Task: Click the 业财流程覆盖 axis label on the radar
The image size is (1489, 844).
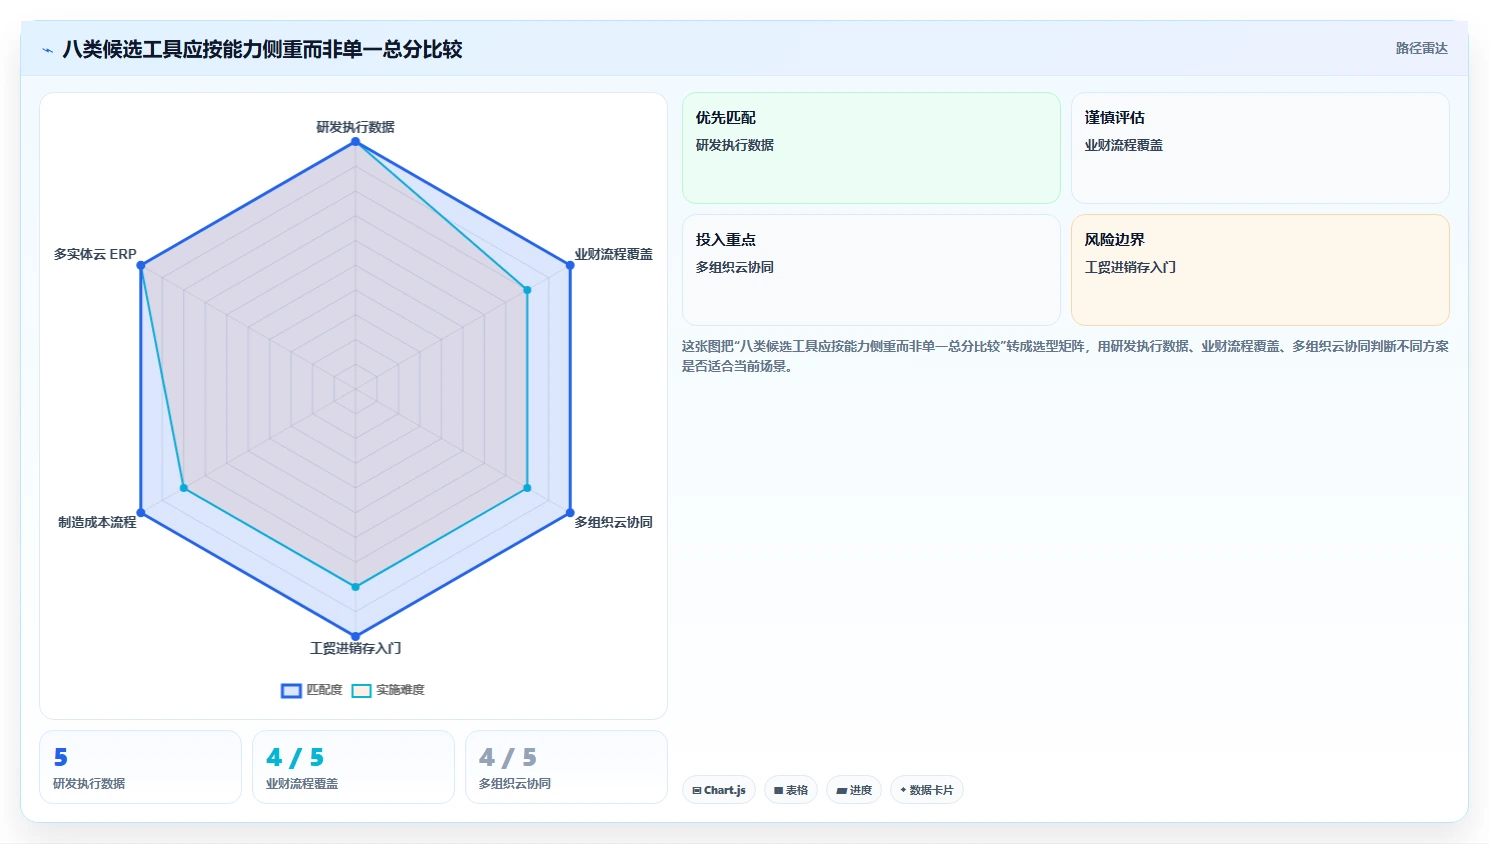Action: tap(613, 254)
